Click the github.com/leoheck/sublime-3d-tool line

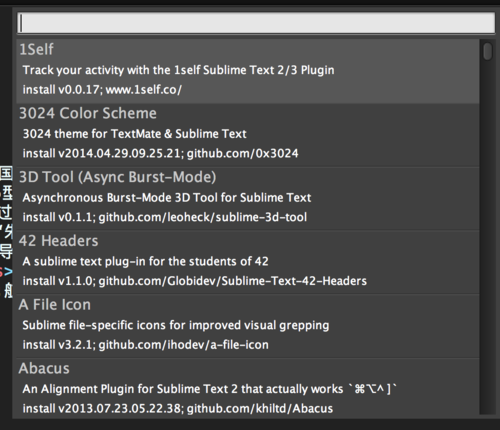(x=165, y=217)
